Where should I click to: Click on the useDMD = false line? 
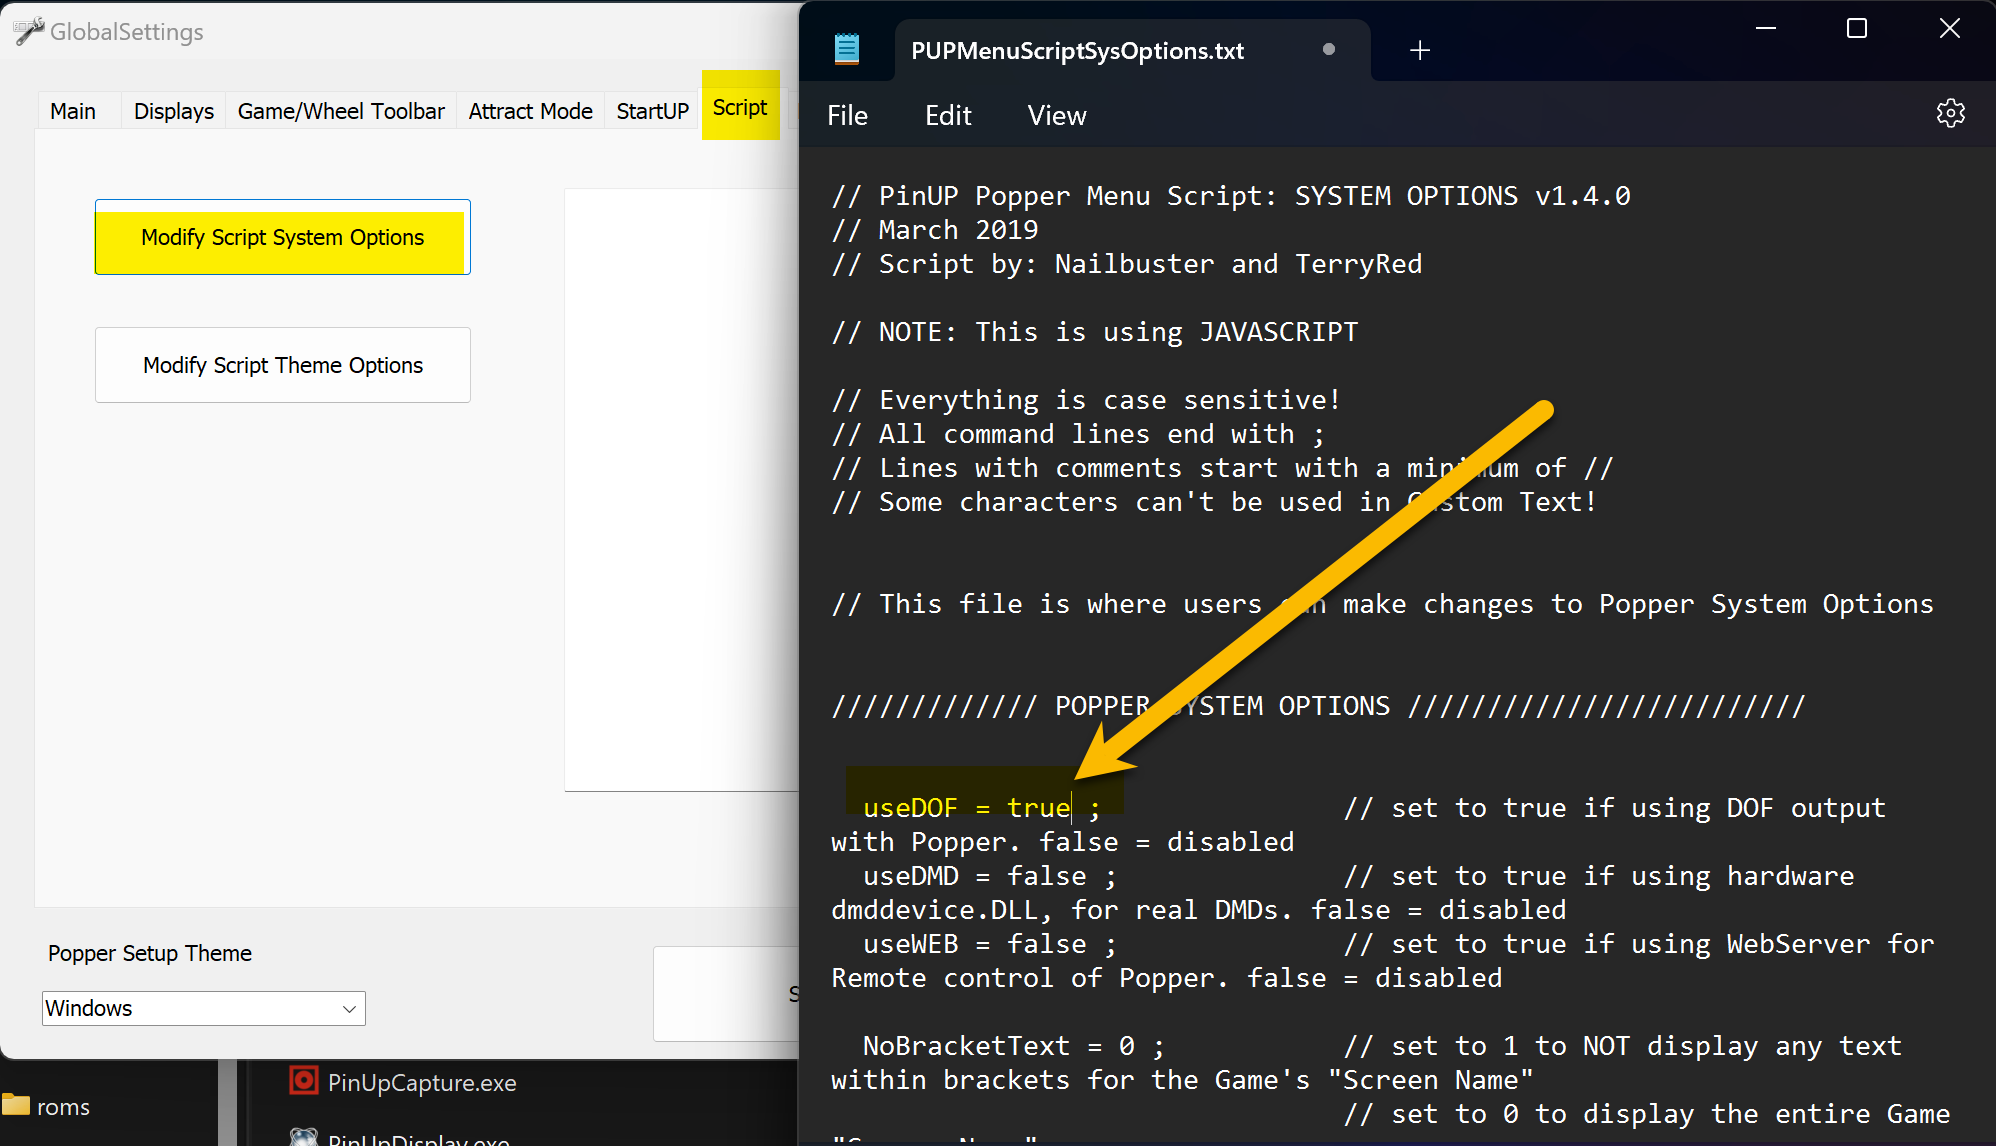click(988, 876)
